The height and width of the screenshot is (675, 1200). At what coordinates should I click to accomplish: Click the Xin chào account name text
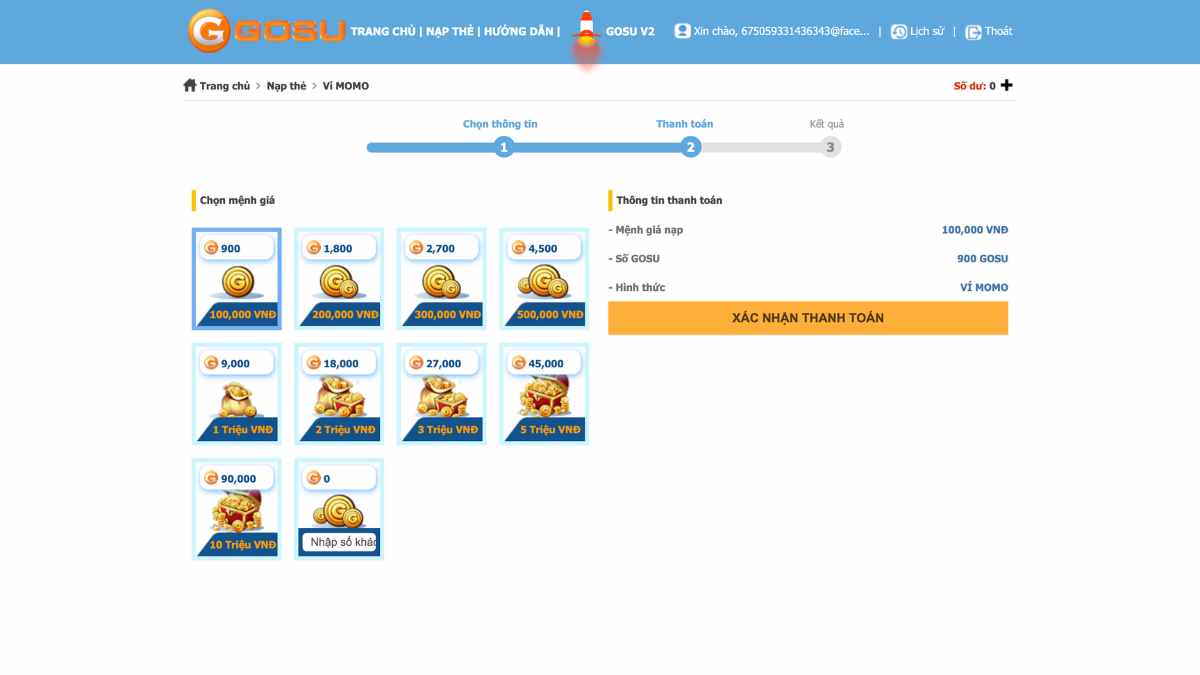point(781,31)
